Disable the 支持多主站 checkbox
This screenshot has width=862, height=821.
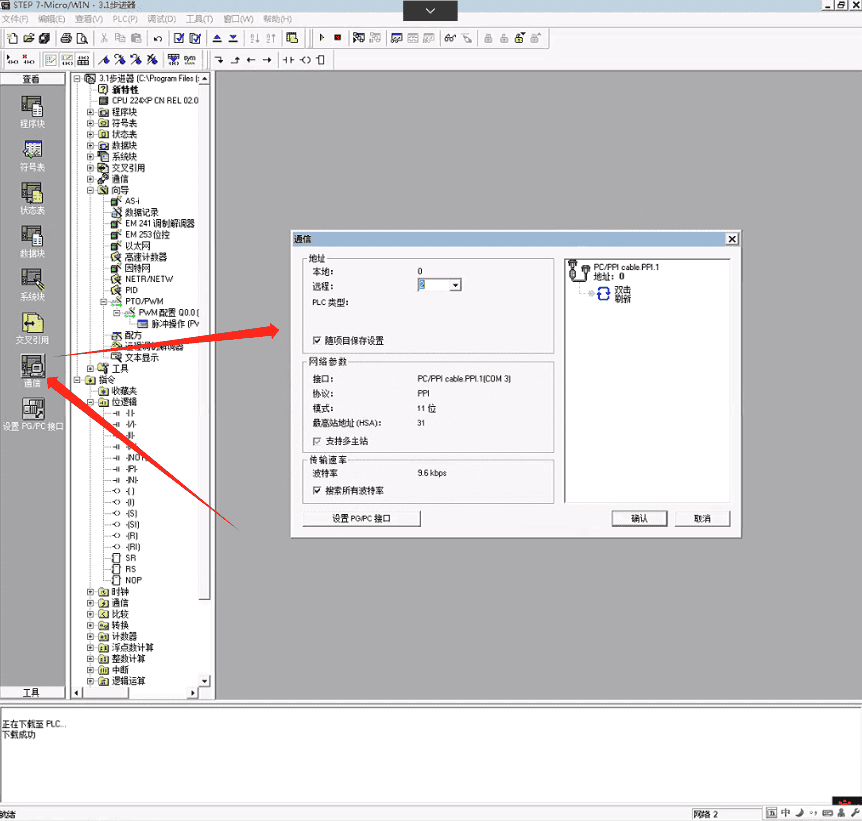315,442
